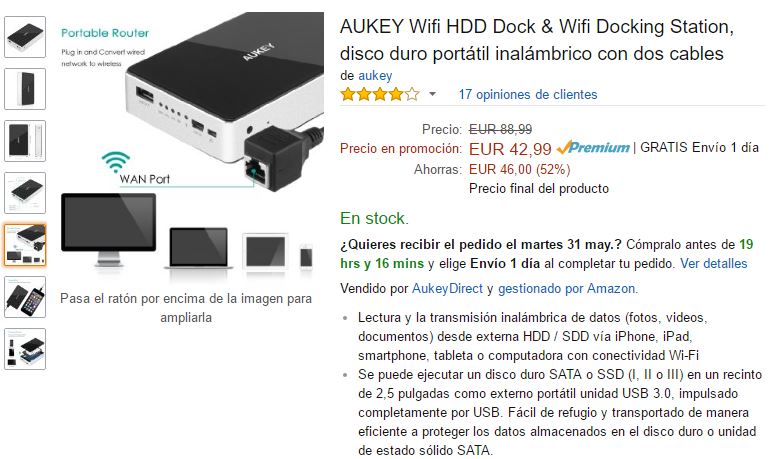Click the En stock availability text
784x459 pixels.
coord(374,218)
